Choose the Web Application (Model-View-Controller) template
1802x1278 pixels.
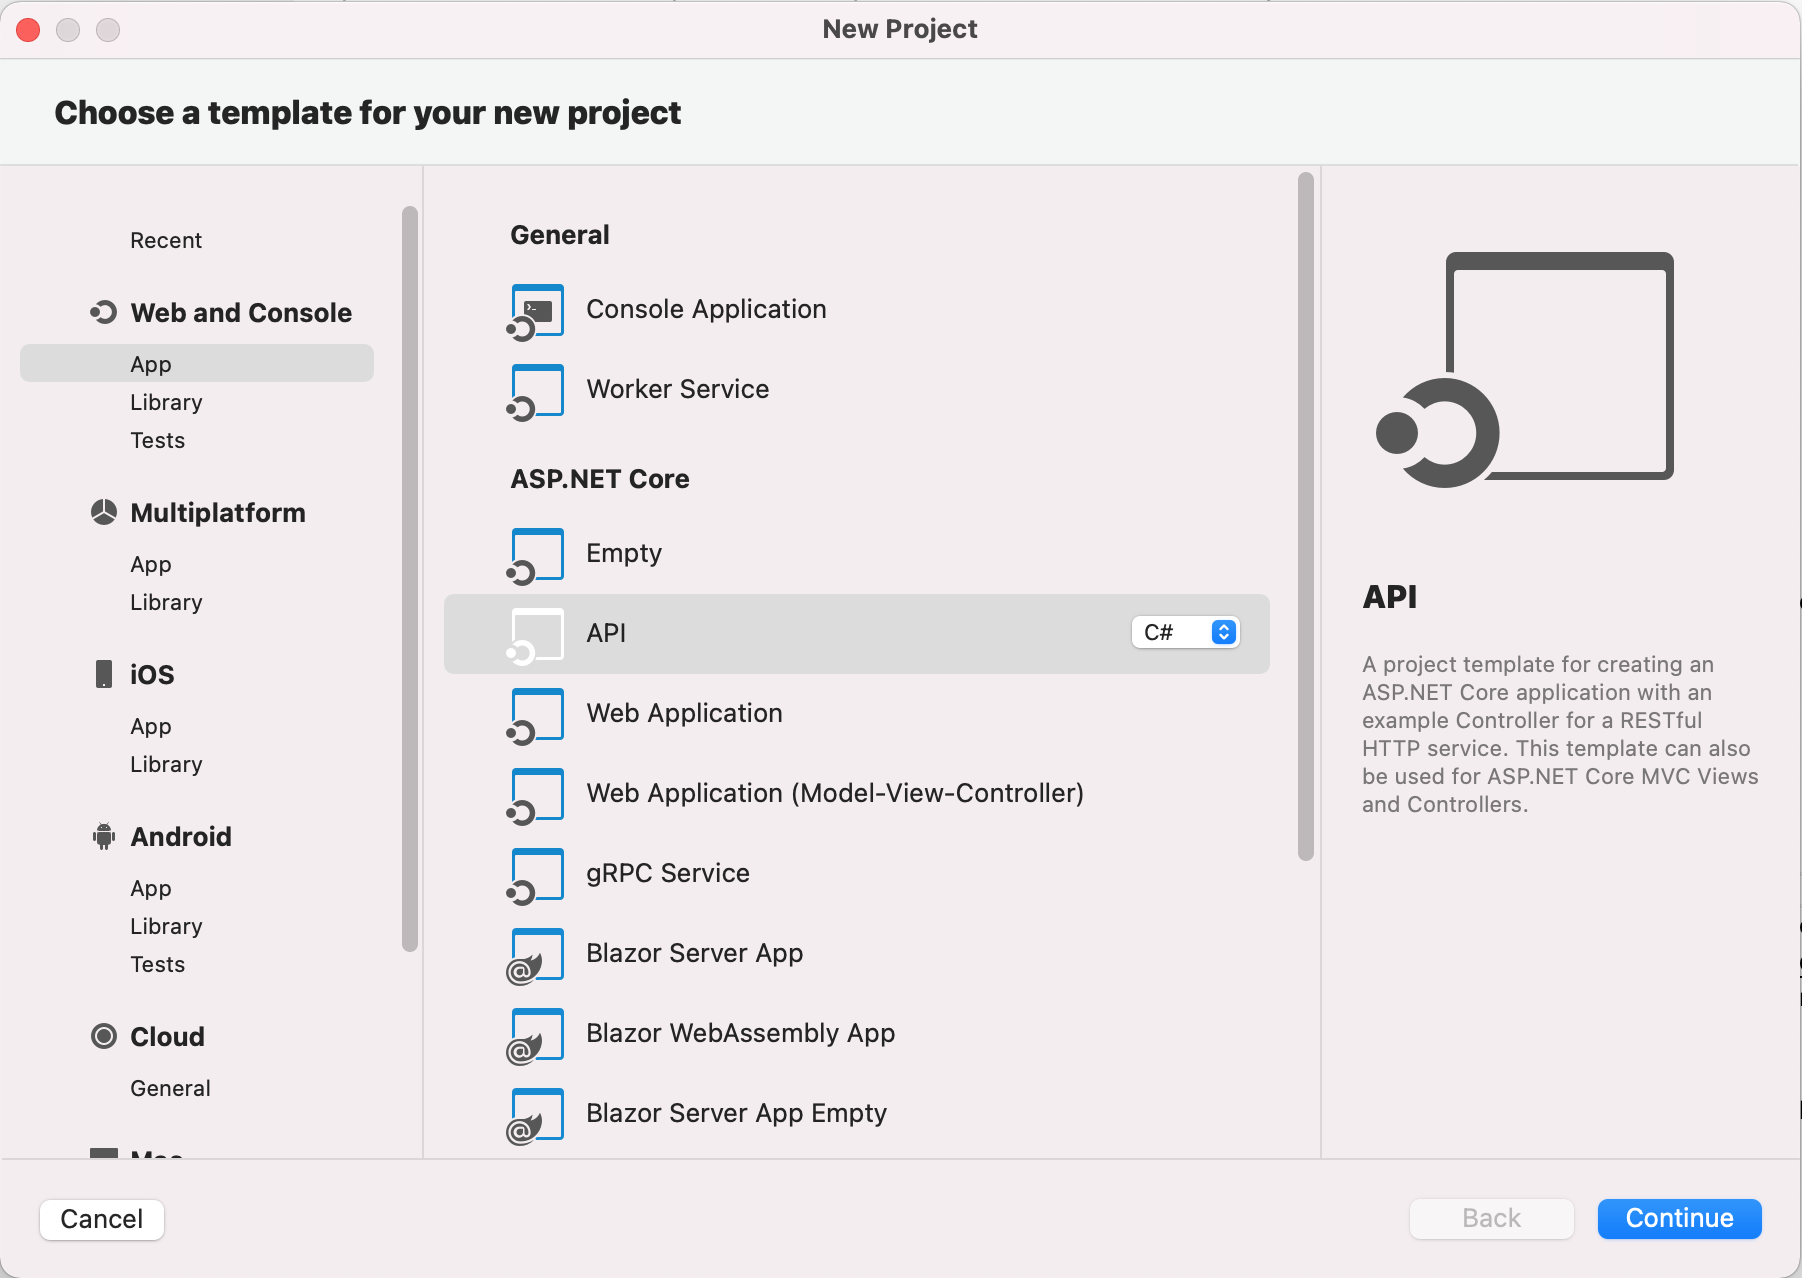click(x=834, y=793)
